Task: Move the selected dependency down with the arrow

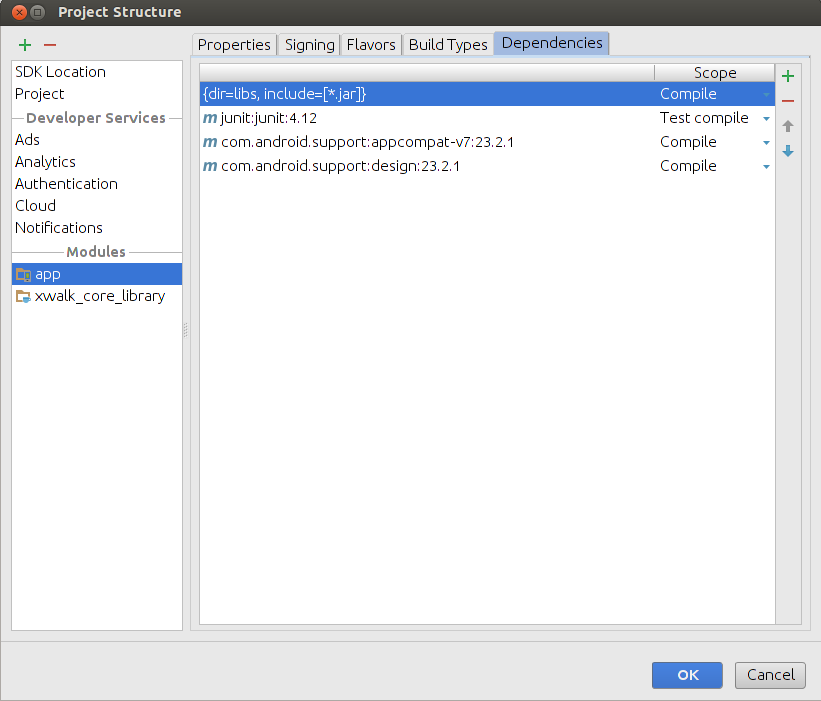Action: [x=788, y=151]
